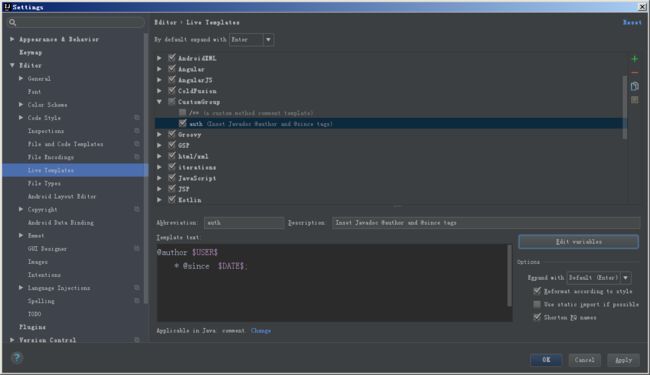Click project-level icon beside Version Control
The height and width of the screenshot is (375, 650).
[137, 340]
